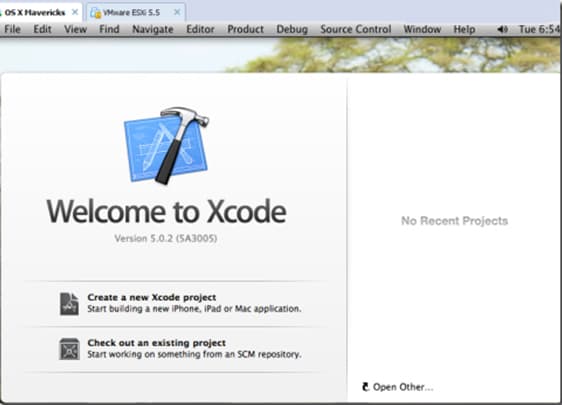562x405 pixels.
Task: Open the Help menu
Action: point(464,29)
